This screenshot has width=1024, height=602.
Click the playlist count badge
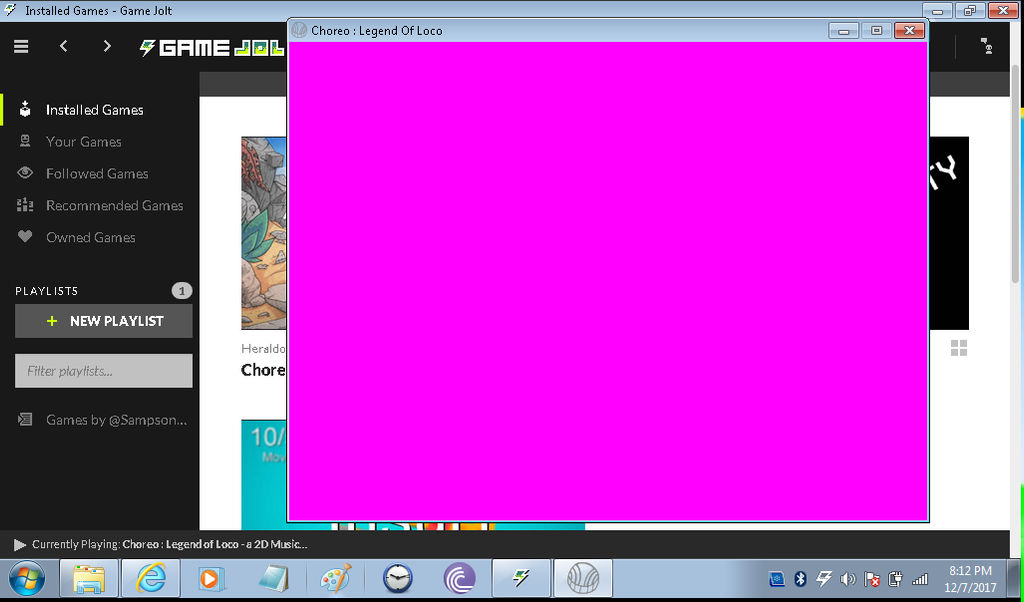pyautogui.click(x=182, y=291)
